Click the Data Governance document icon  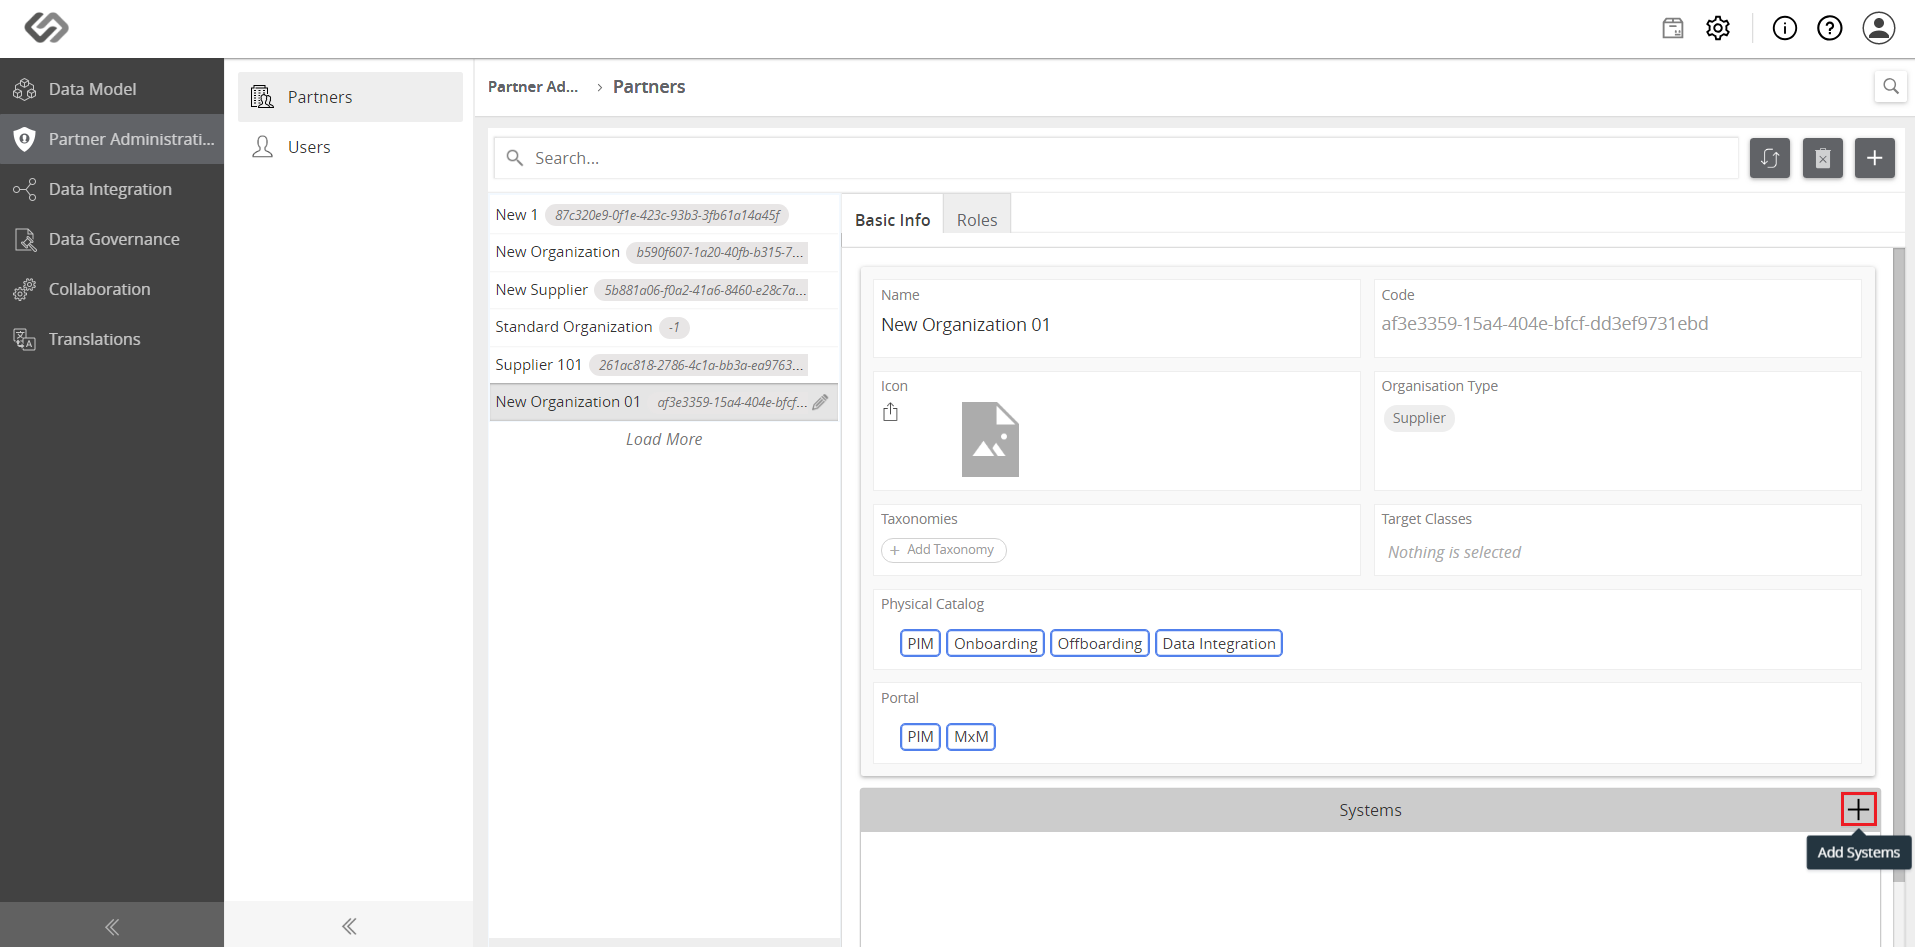coord(25,239)
